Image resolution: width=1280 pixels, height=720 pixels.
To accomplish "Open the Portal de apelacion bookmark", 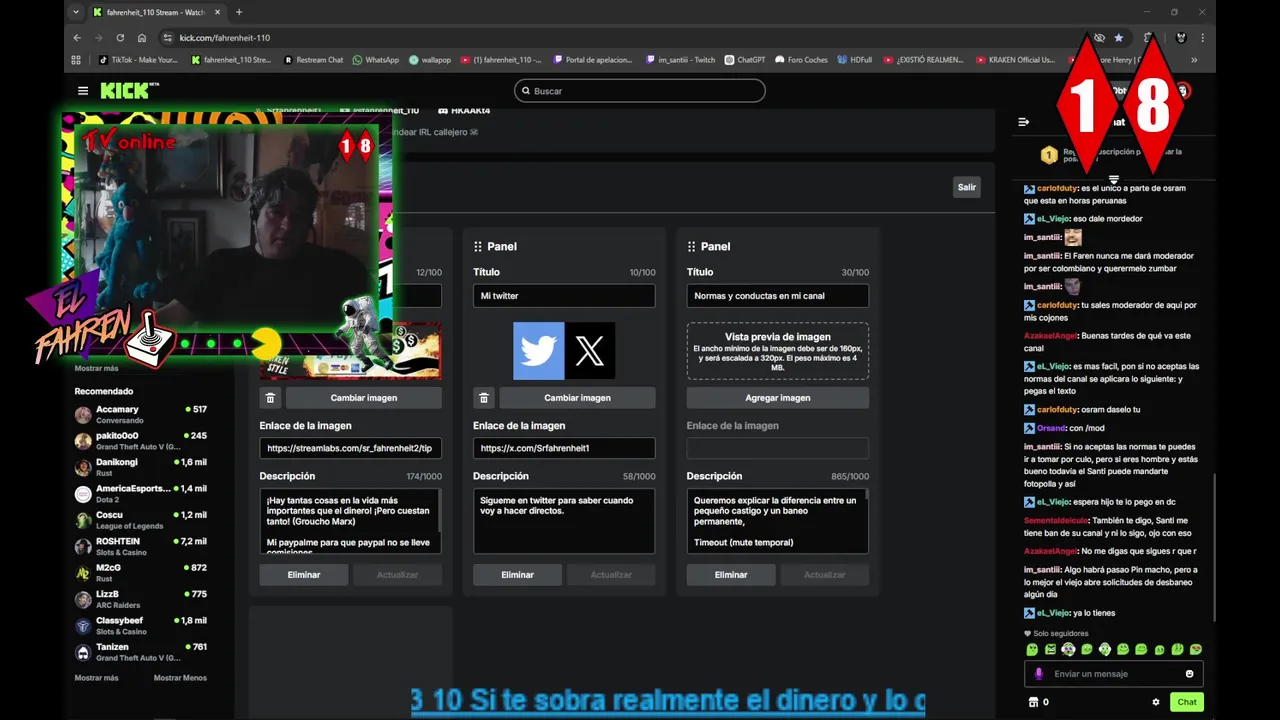I will [593, 60].
